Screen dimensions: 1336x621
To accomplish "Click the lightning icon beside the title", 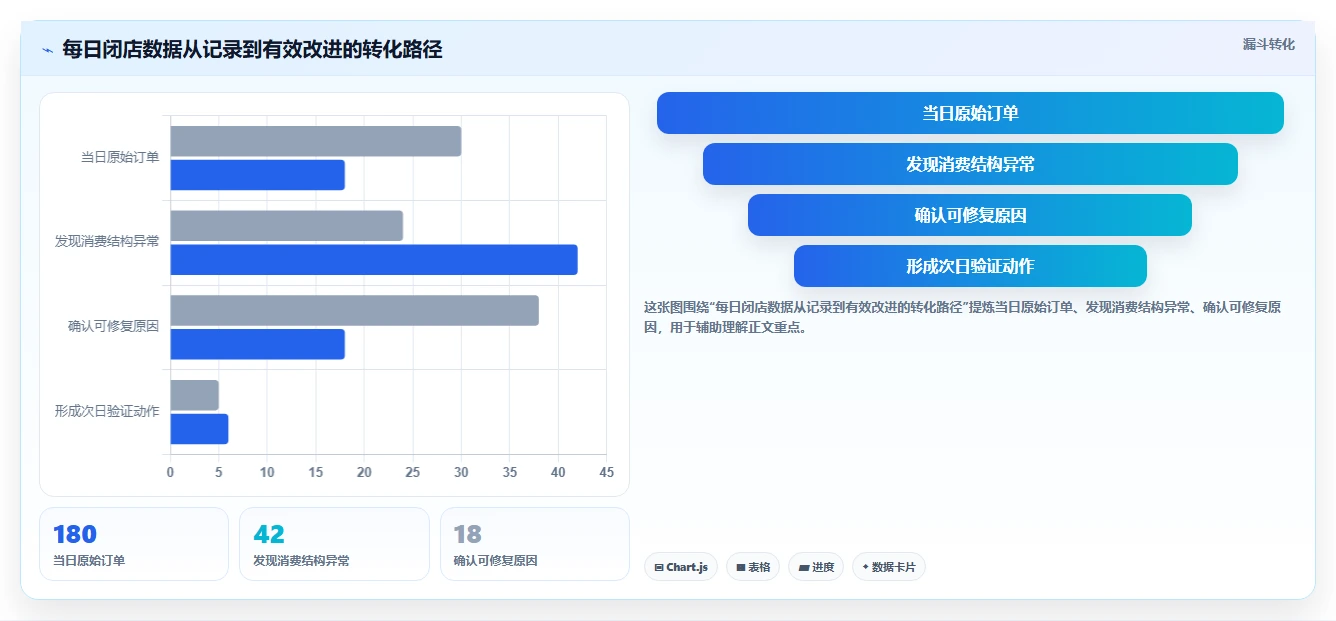I will (x=47, y=50).
